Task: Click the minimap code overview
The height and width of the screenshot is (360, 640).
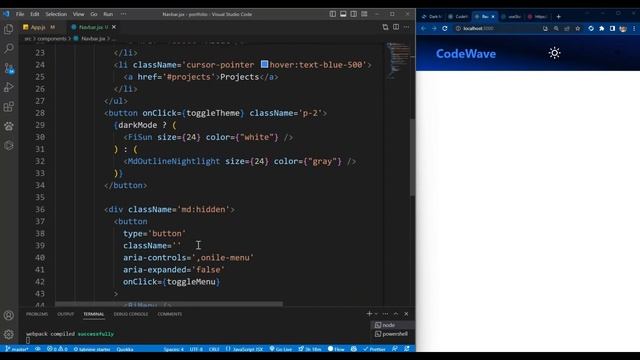Action: (397, 60)
